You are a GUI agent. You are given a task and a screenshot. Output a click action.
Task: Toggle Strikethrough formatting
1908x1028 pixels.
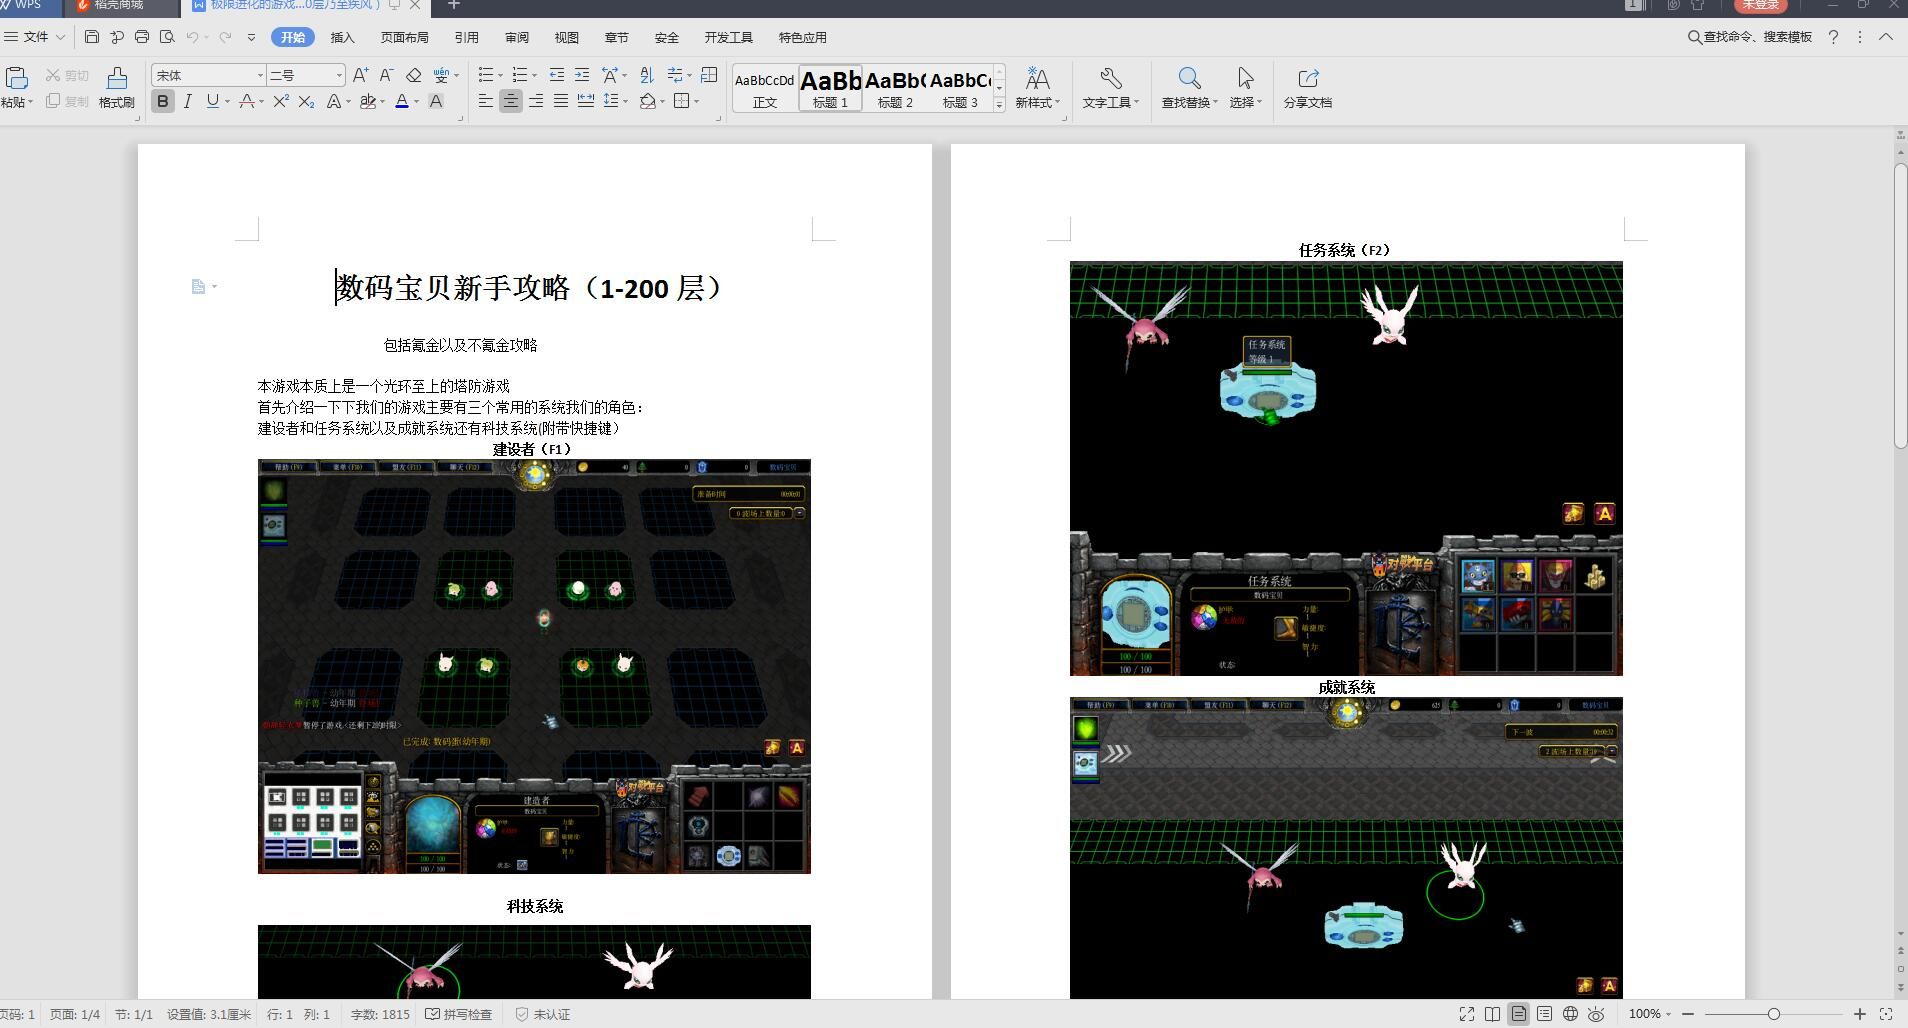(246, 101)
